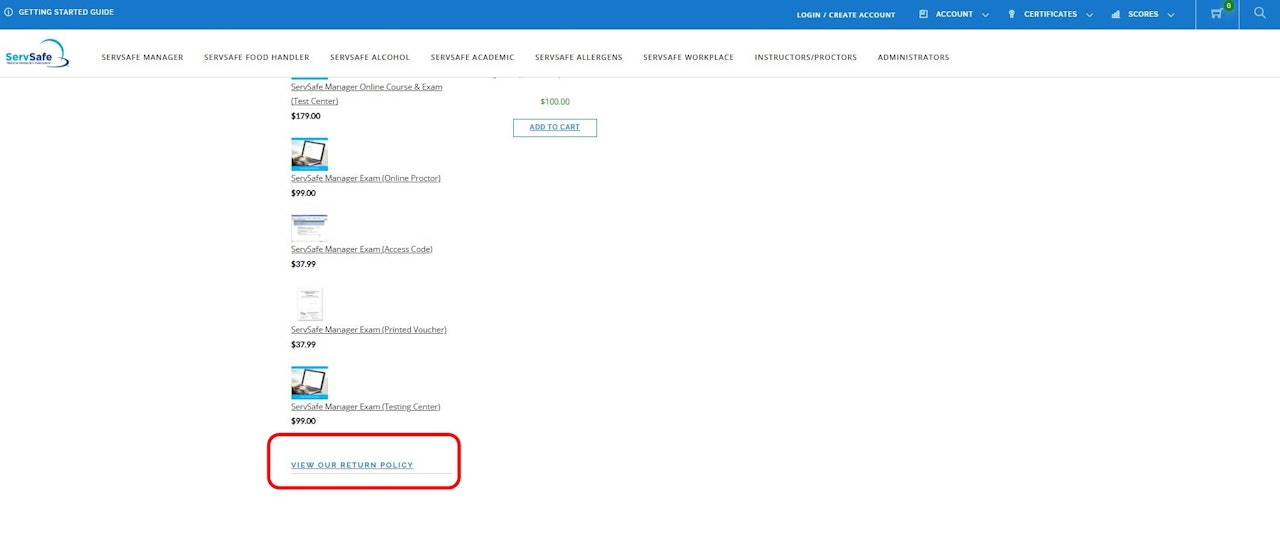Open ServSafe Manager Exam (Online Proctor) link
The height and width of the screenshot is (559, 1280).
coord(366,178)
